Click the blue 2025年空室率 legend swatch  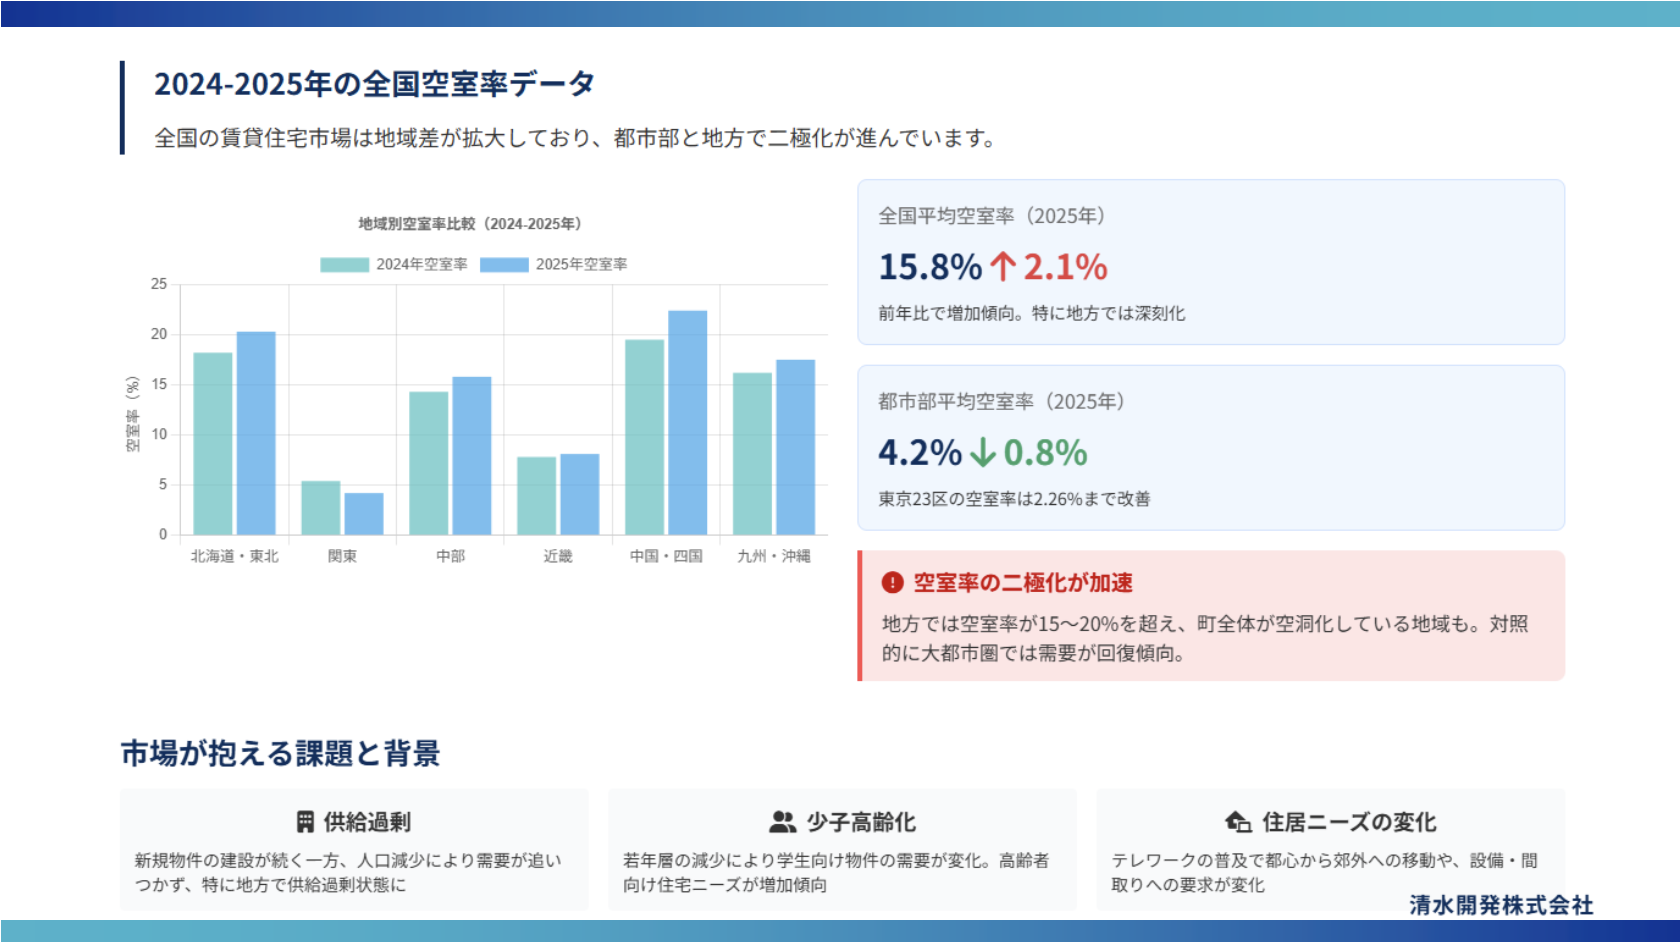[x=504, y=265]
